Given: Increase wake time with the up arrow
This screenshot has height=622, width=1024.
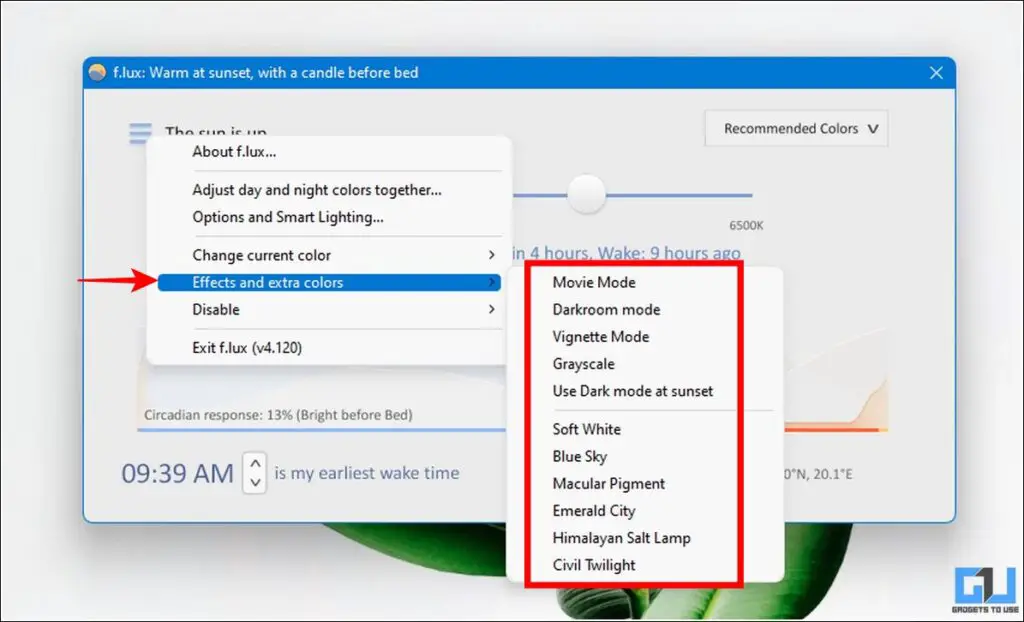Looking at the screenshot, I should coord(255,463).
